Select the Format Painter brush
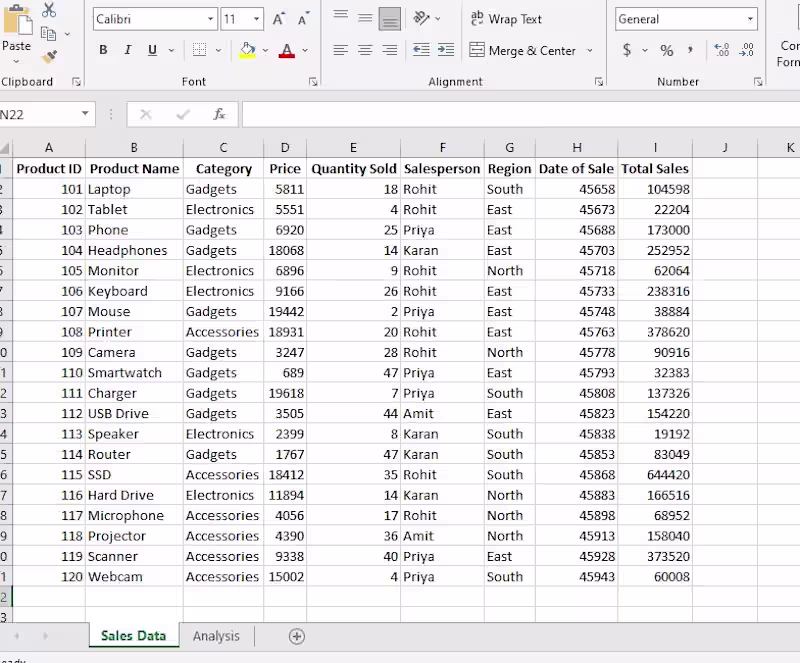 49,57
